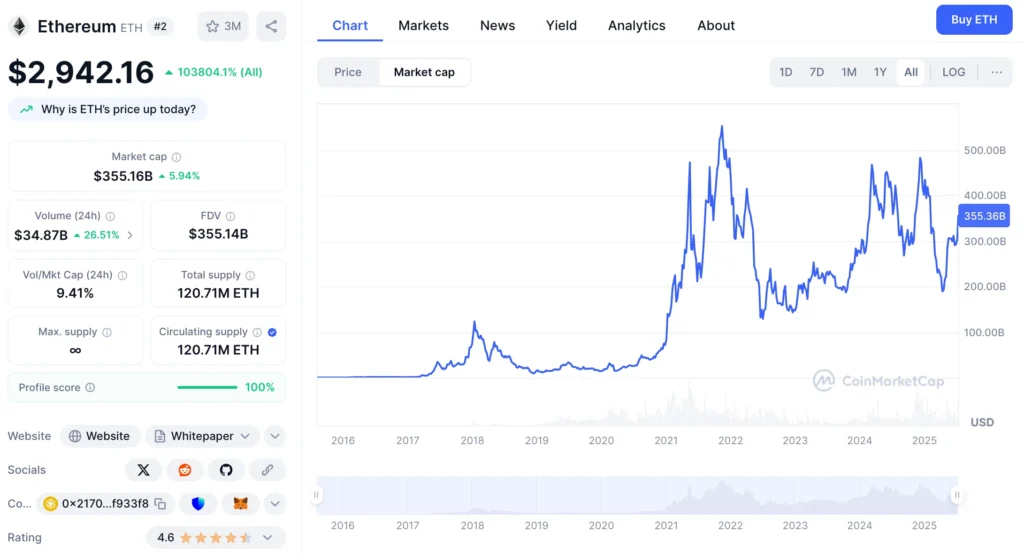
Task: Set chart range to 7D
Action: pyautogui.click(x=817, y=72)
